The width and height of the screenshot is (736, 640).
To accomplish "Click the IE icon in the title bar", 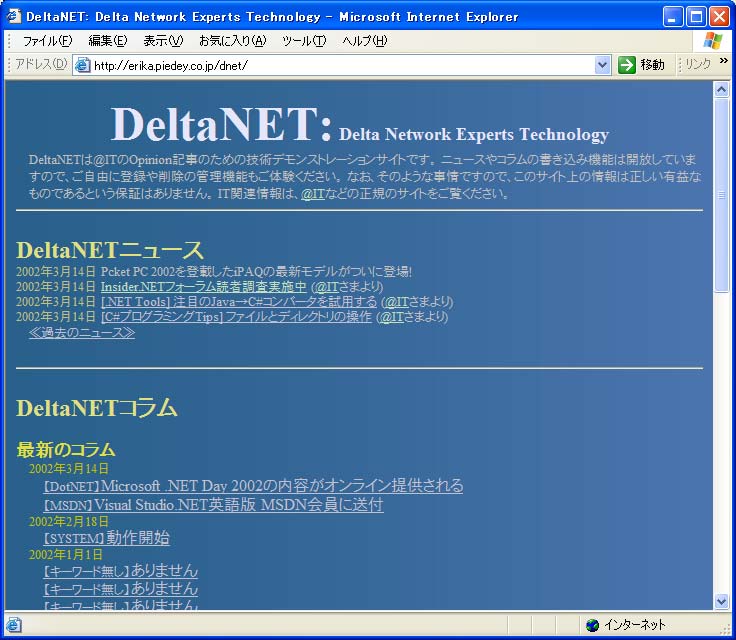I will (13, 16).
